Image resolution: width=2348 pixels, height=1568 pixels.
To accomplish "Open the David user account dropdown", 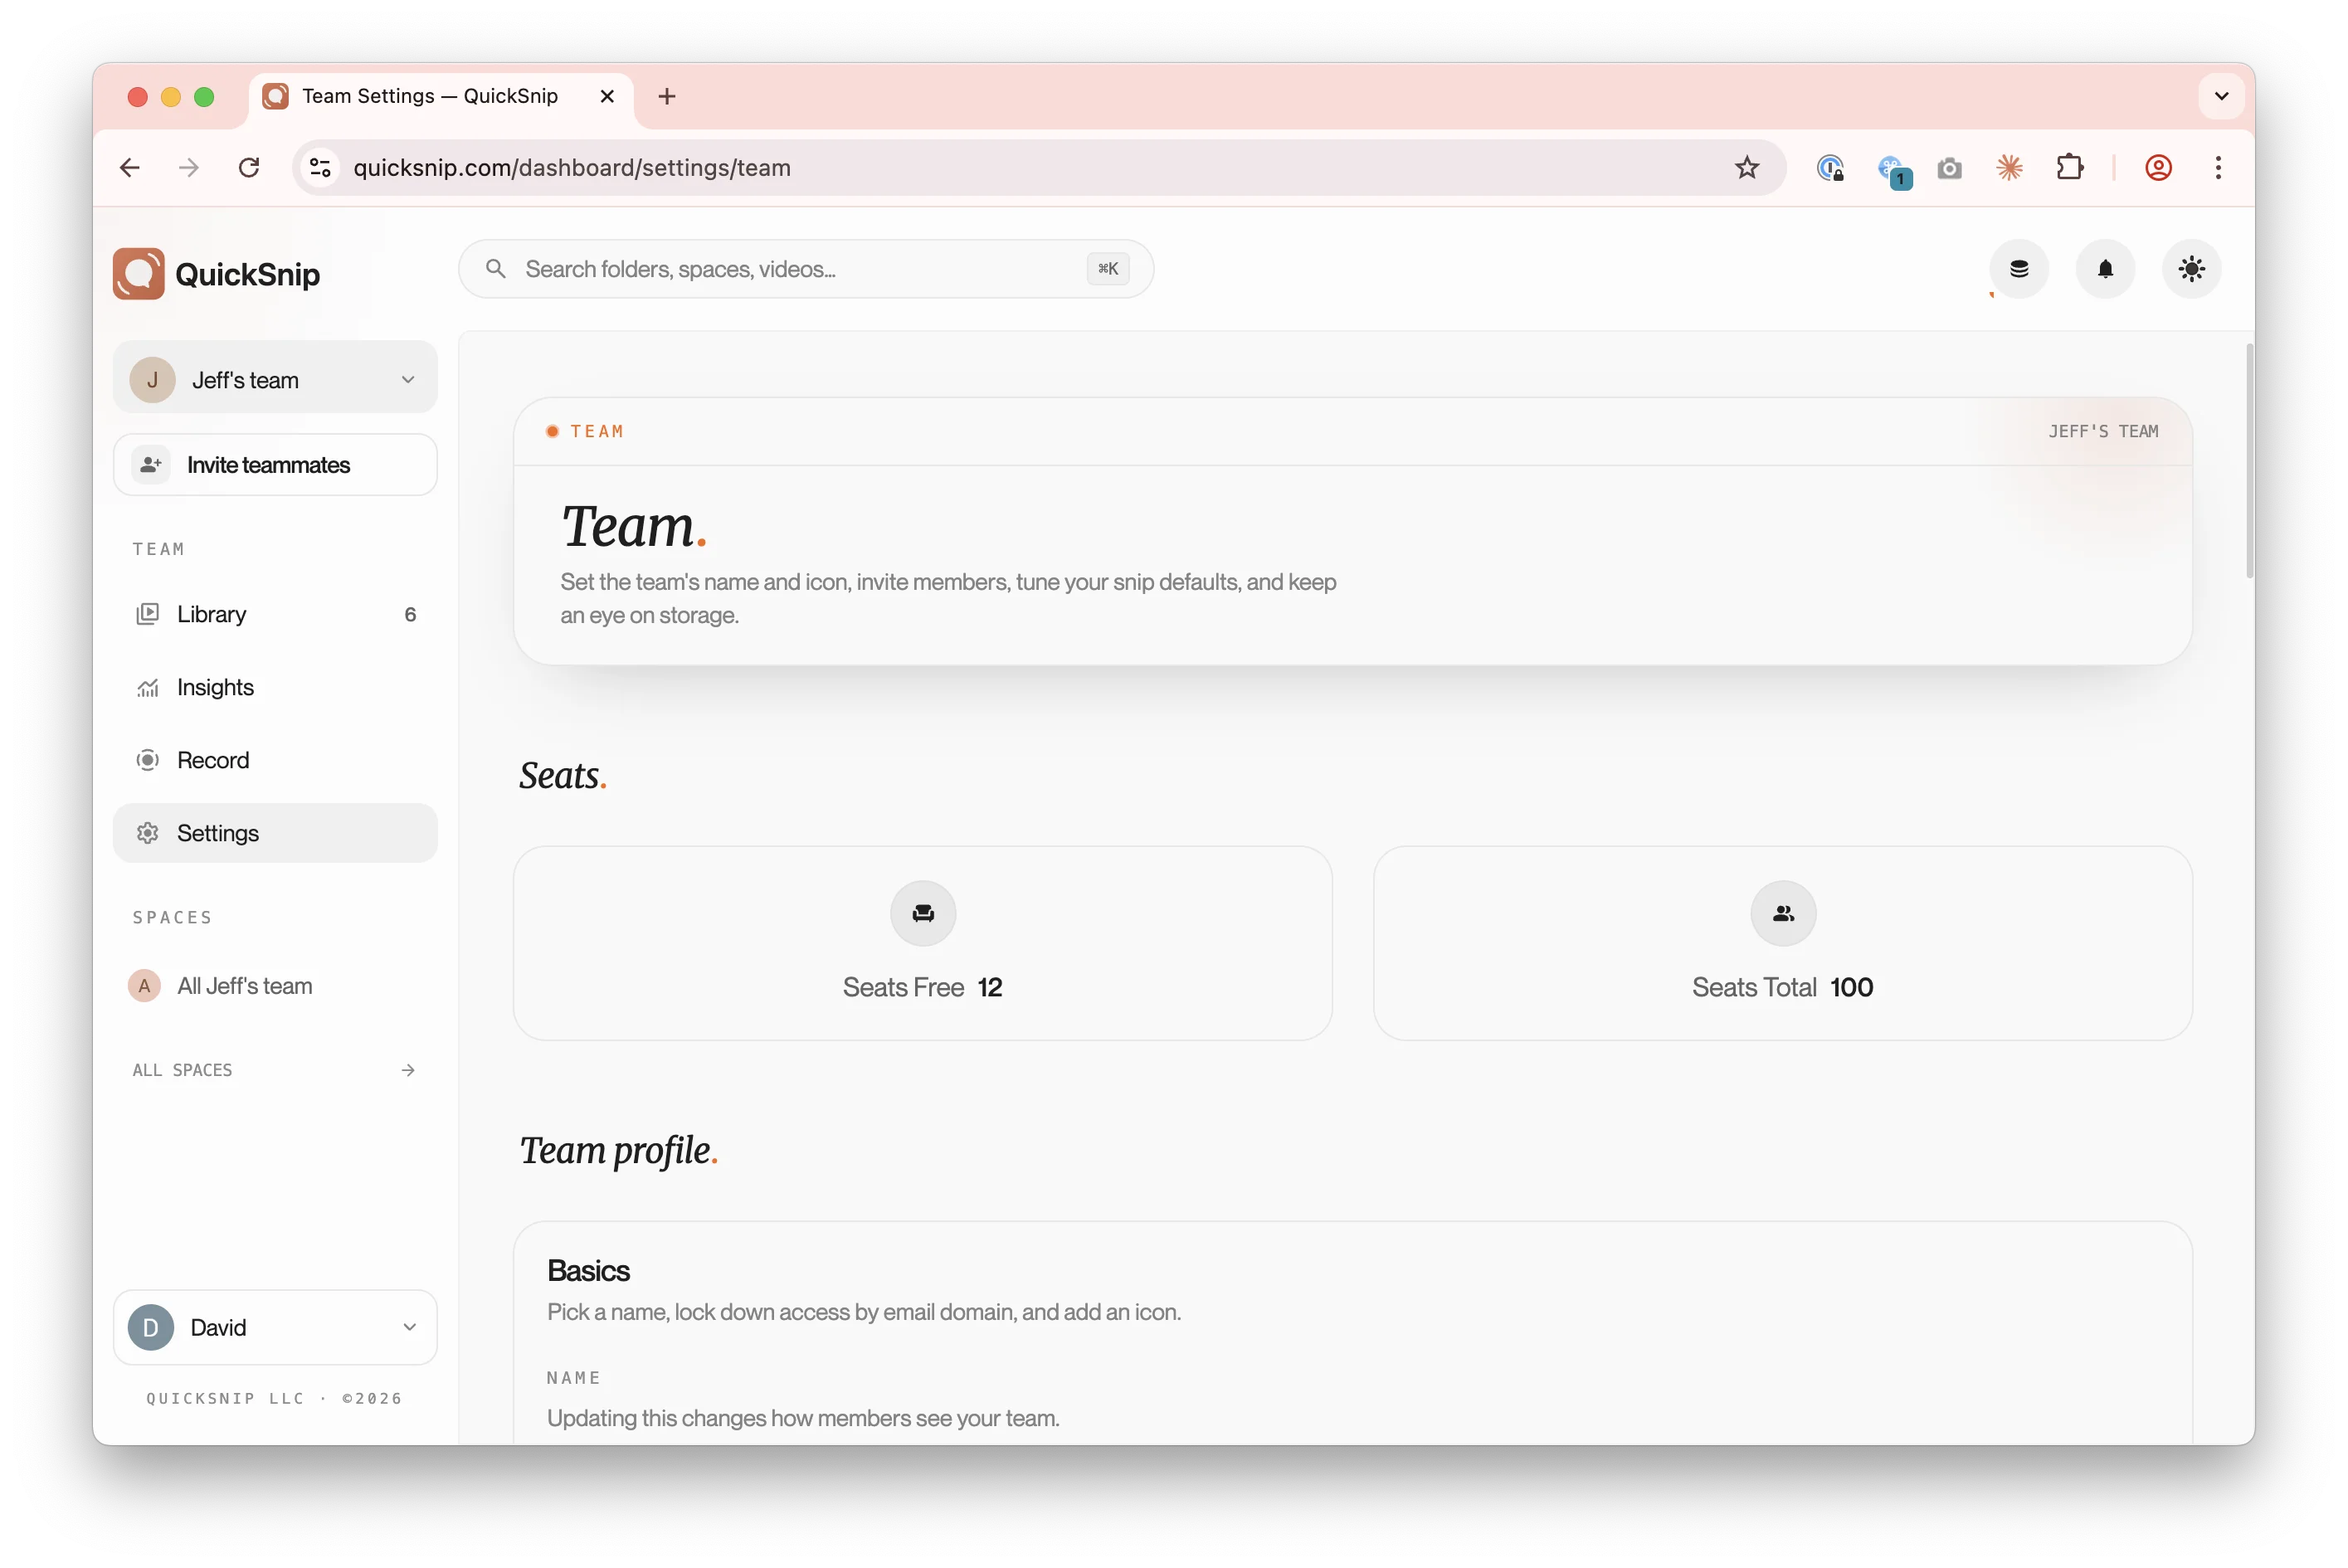I will 275,1327.
